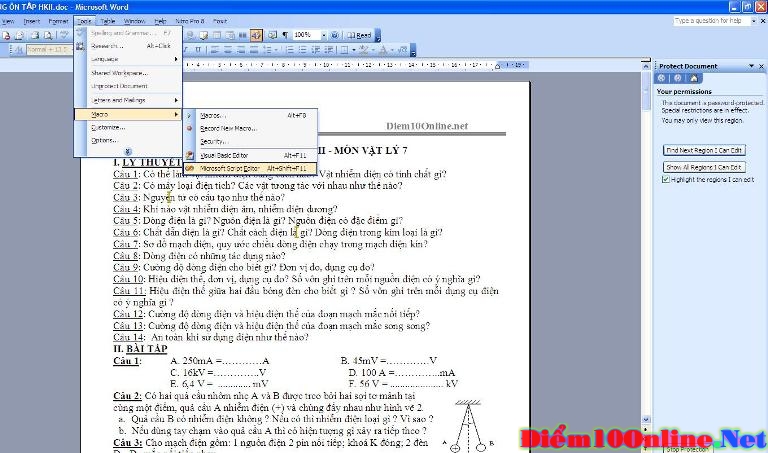Click the Type a question for help box
Viewport: 768px width, 453px height.
(711, 21)
